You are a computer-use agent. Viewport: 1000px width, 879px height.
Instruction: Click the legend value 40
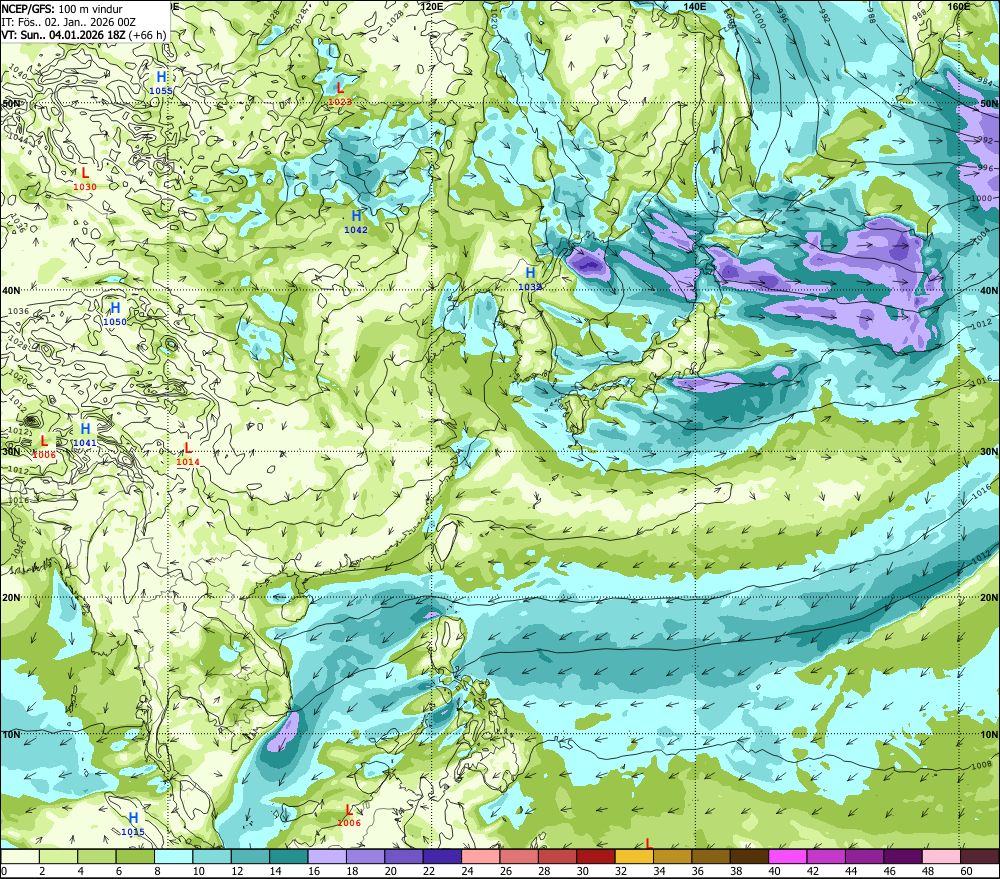774,871
